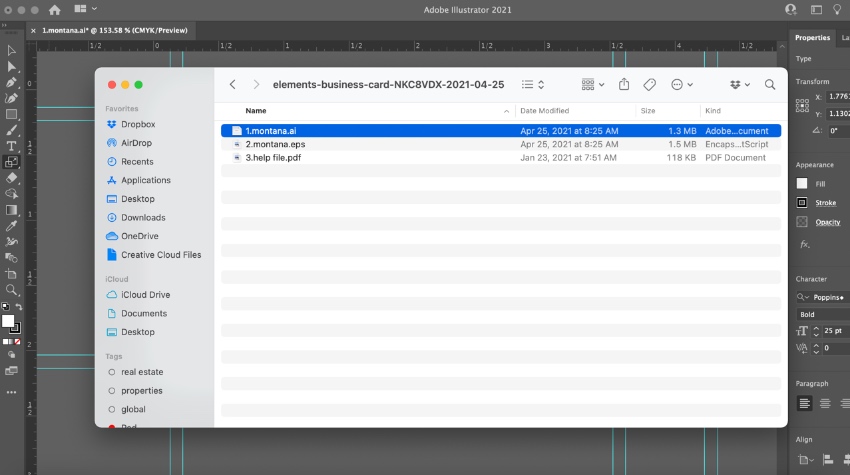The height and width of the screenshot is (475, 850).
Task: Select the Warp tool
Action: click(x=11, y=242)
